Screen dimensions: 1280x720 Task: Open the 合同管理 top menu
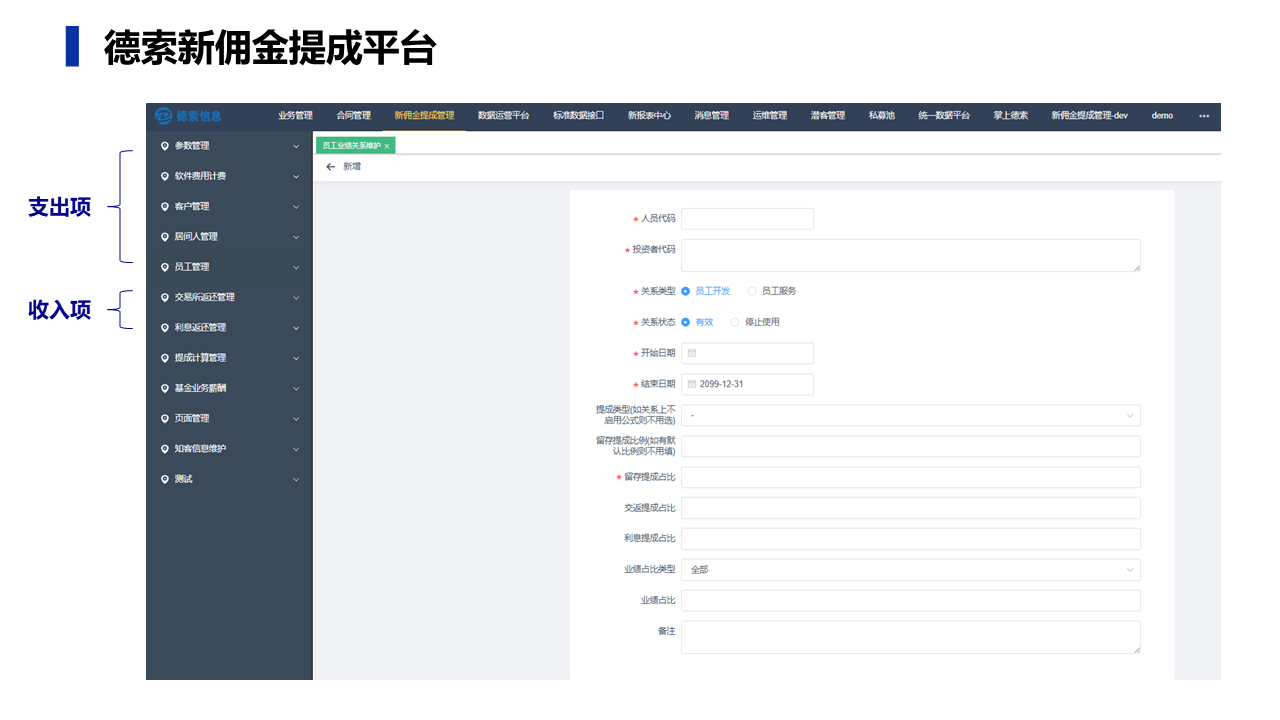click(x=354, y=116)
